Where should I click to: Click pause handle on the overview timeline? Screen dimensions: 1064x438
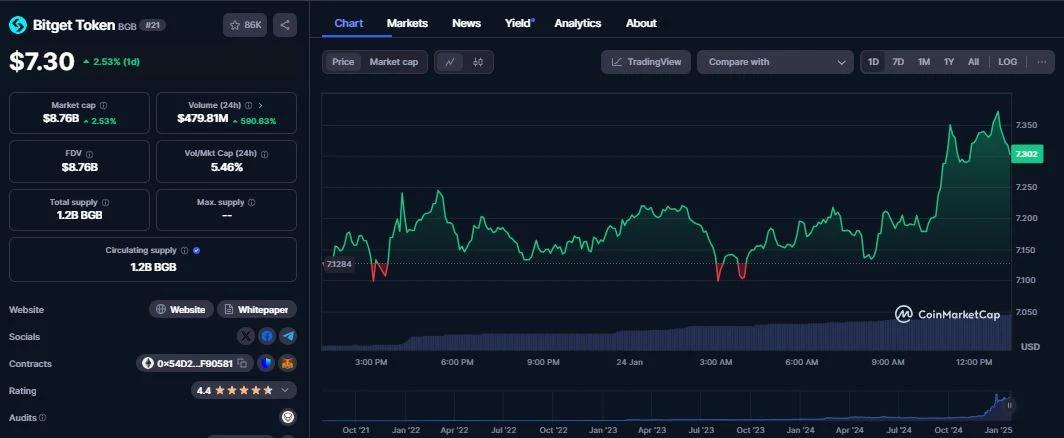pyautogui.click(x=1009, y=405)
